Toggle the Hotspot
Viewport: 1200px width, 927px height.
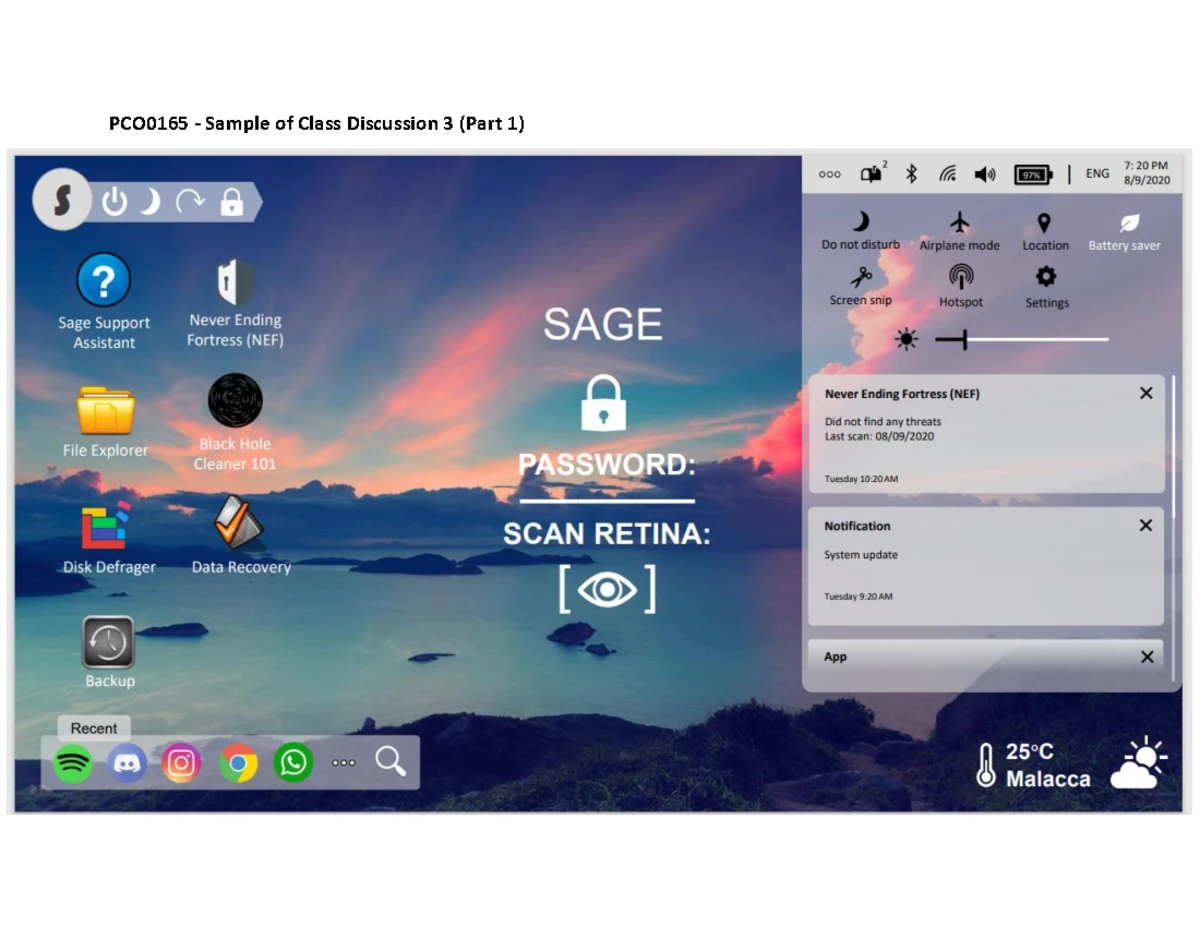pyautogui.click(x=960, y=286)
